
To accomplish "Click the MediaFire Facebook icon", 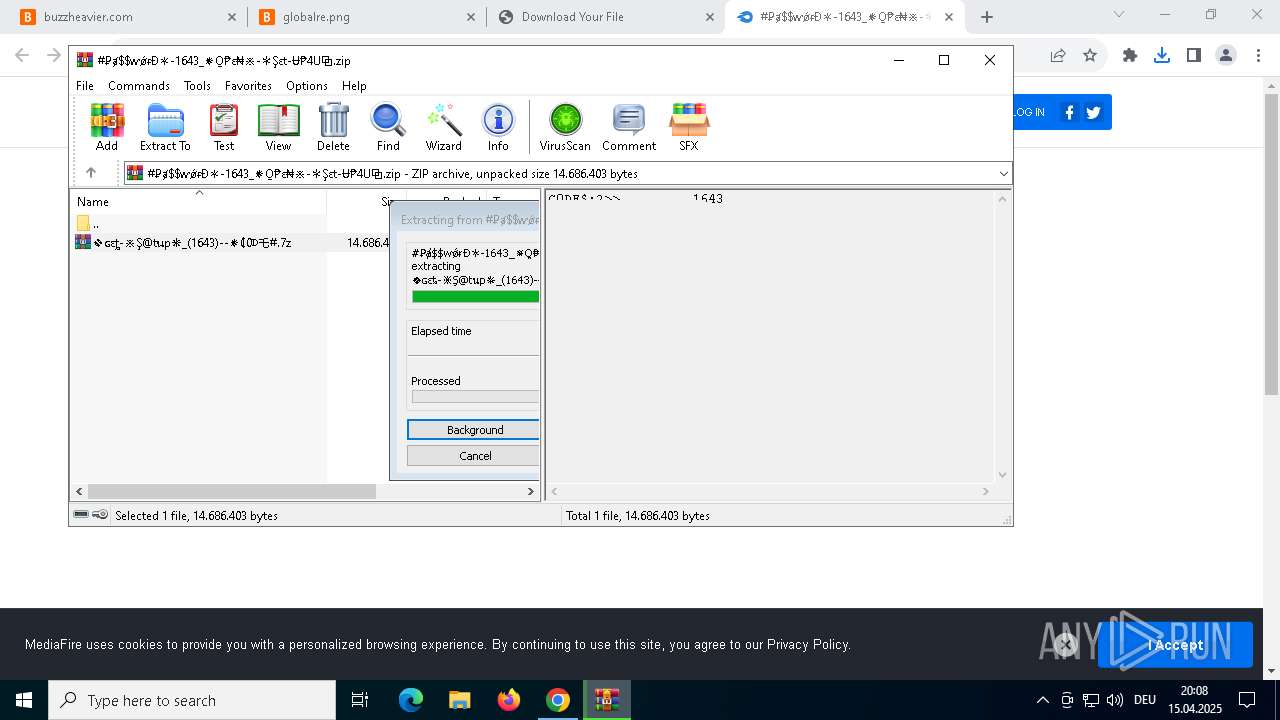I will point(1069,112).
